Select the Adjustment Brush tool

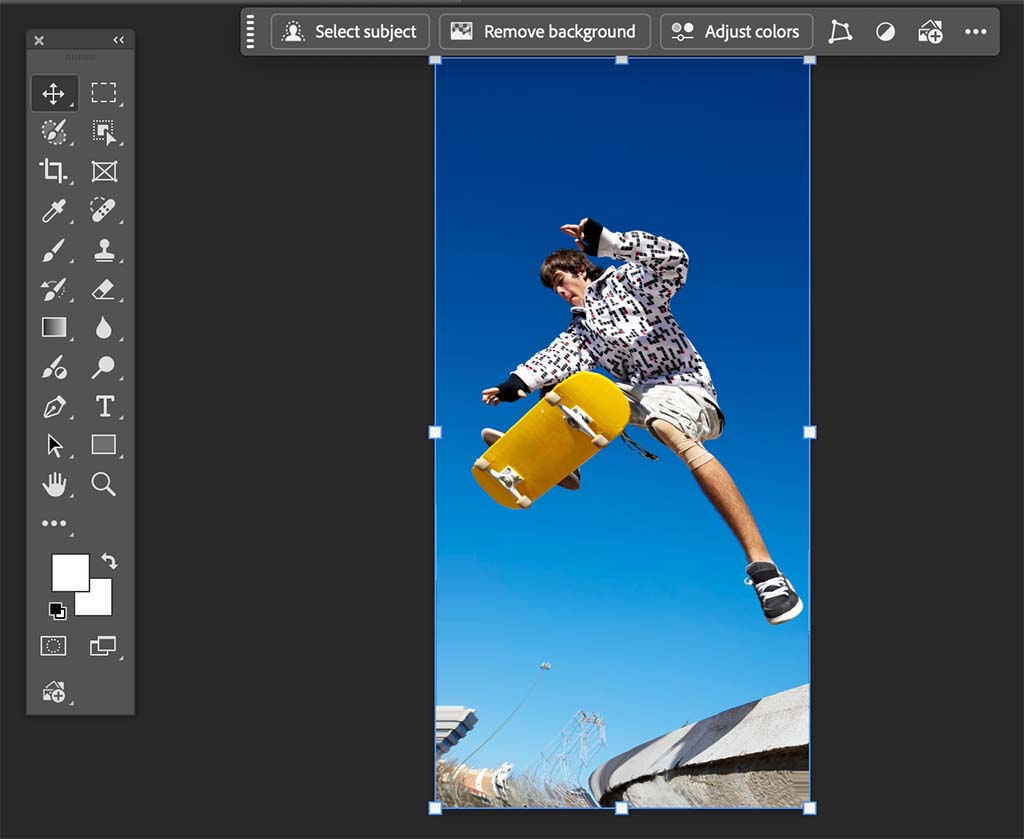coord(54,367)
